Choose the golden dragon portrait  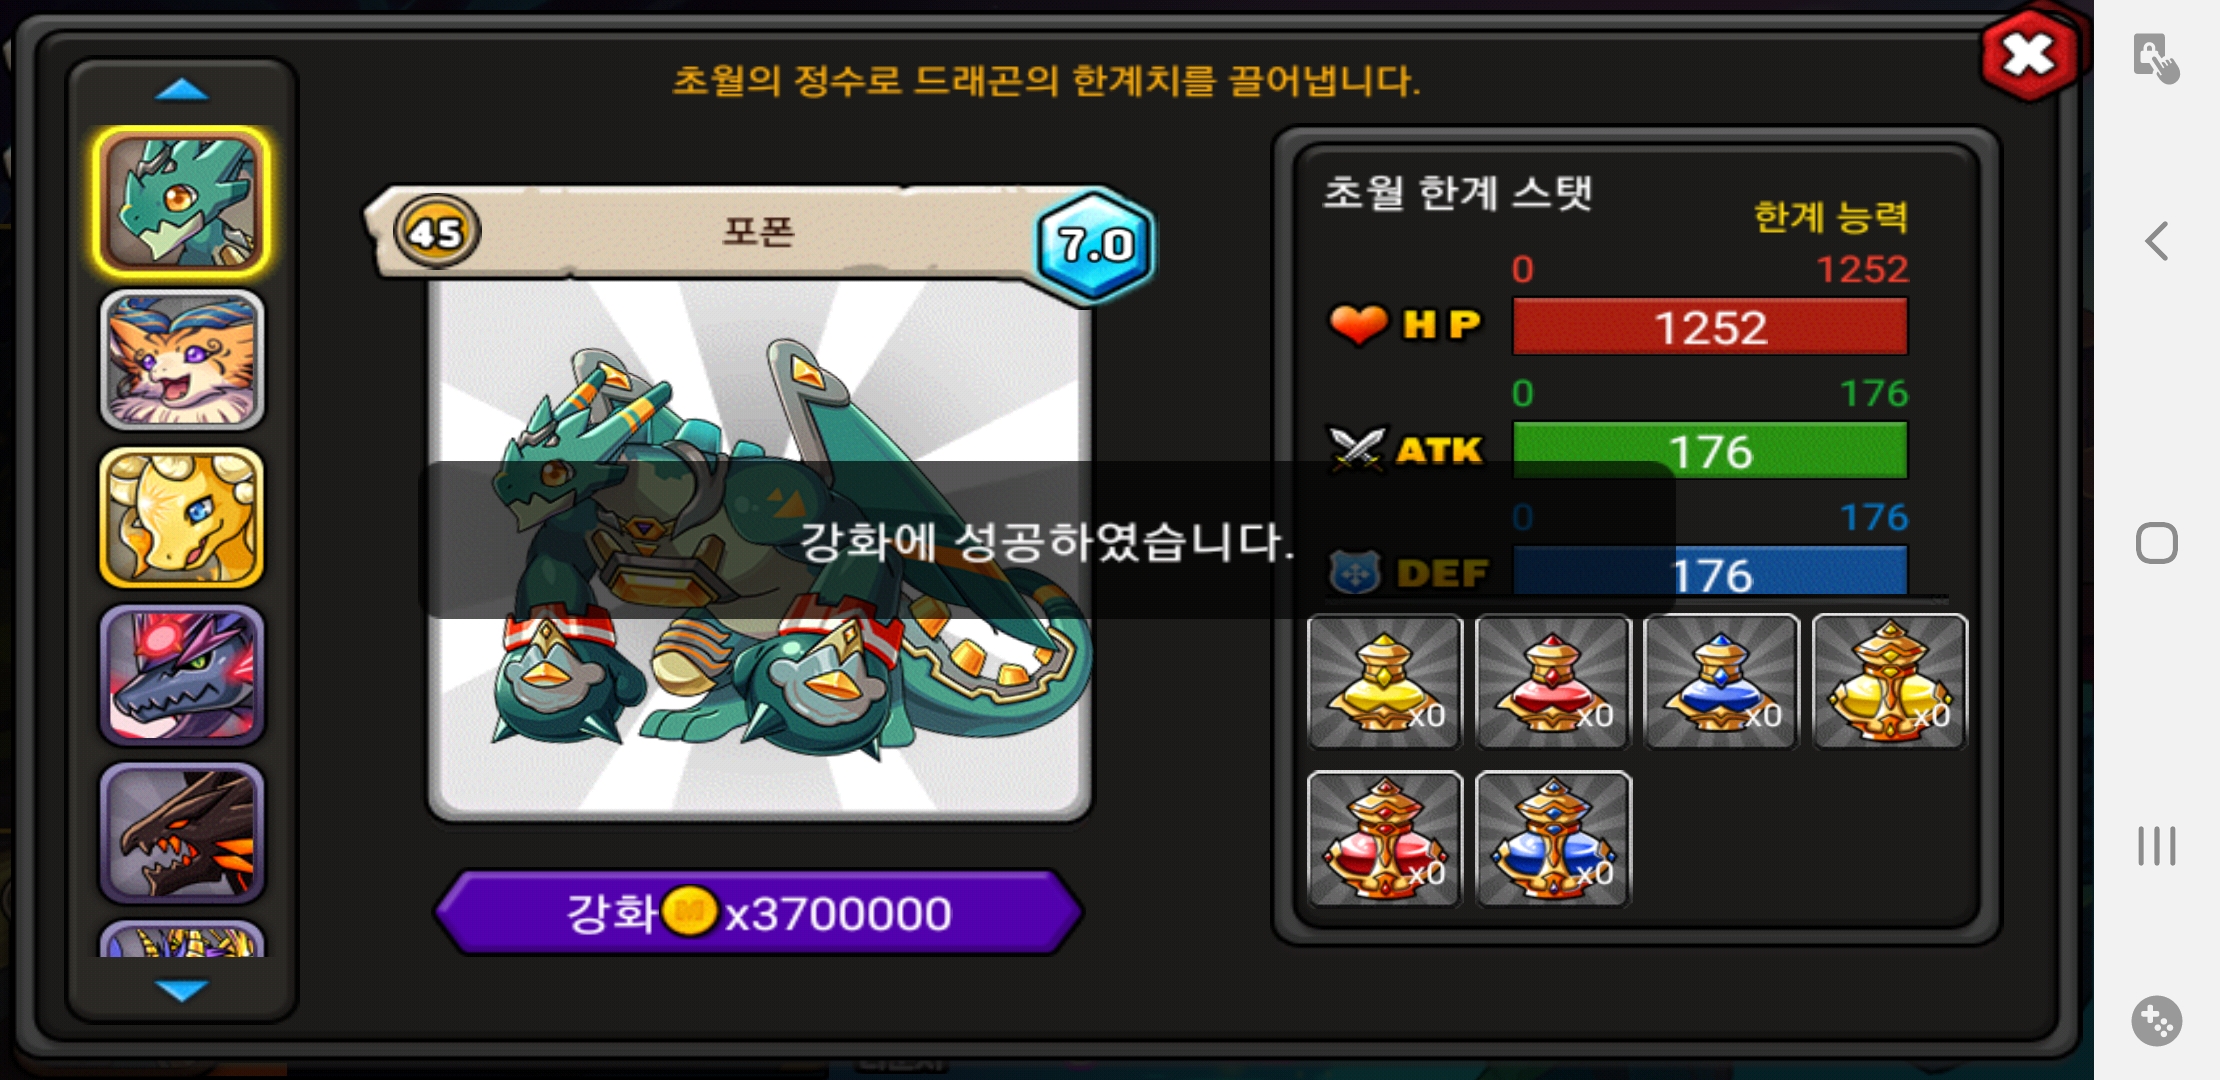[182, 517]
